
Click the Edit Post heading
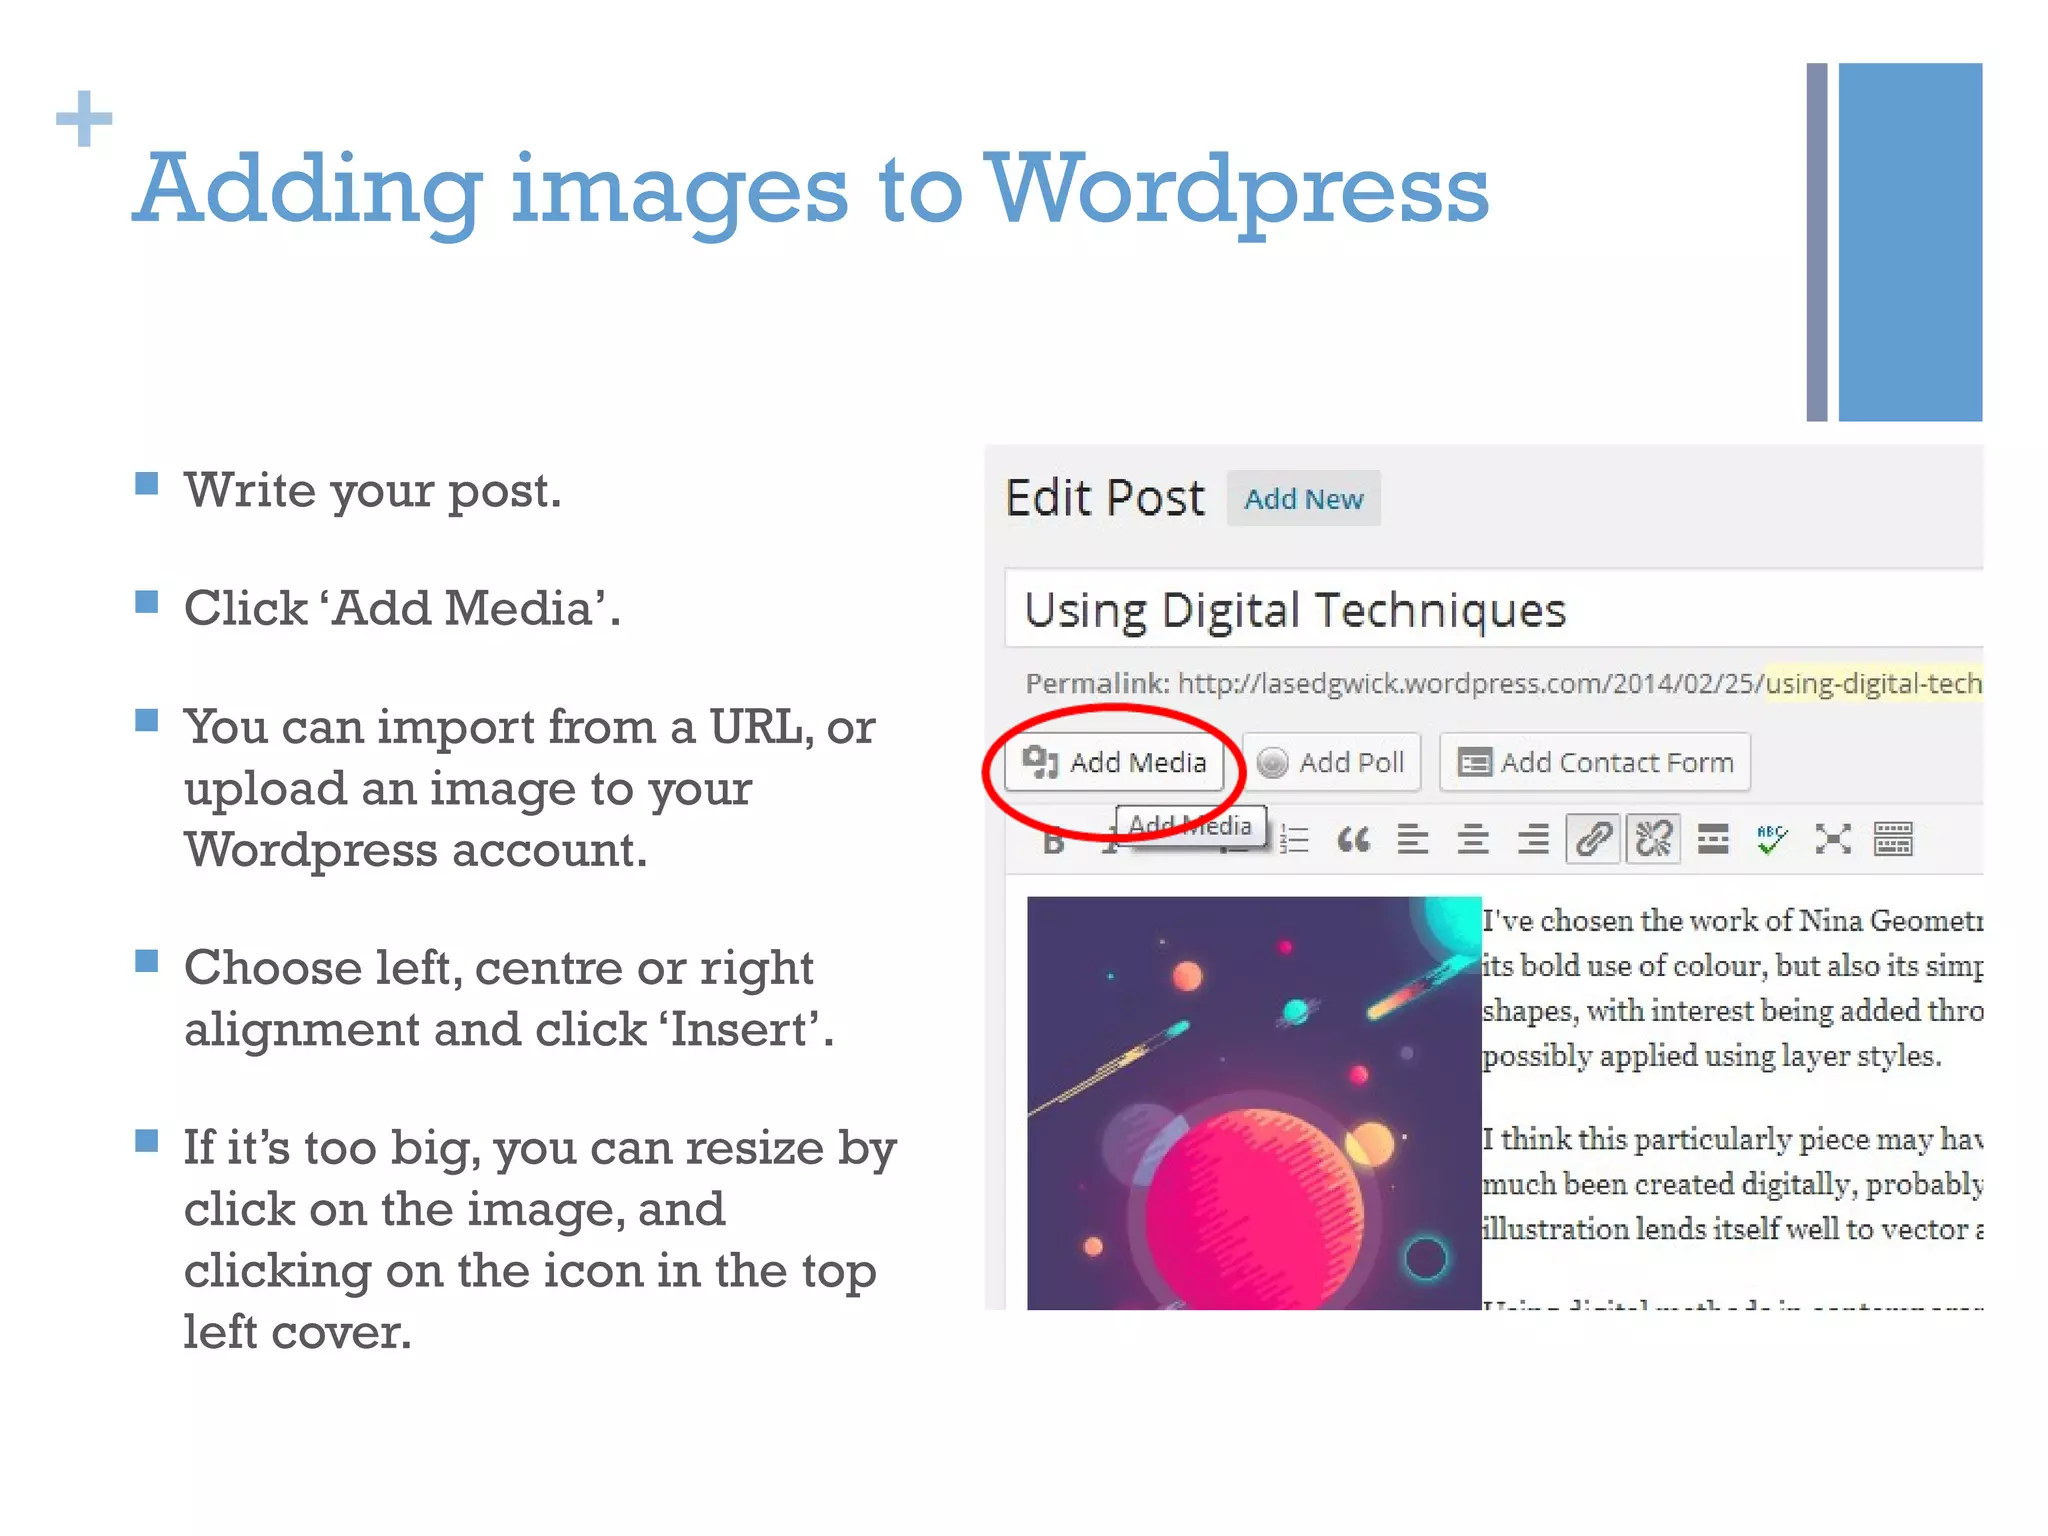1105,498
